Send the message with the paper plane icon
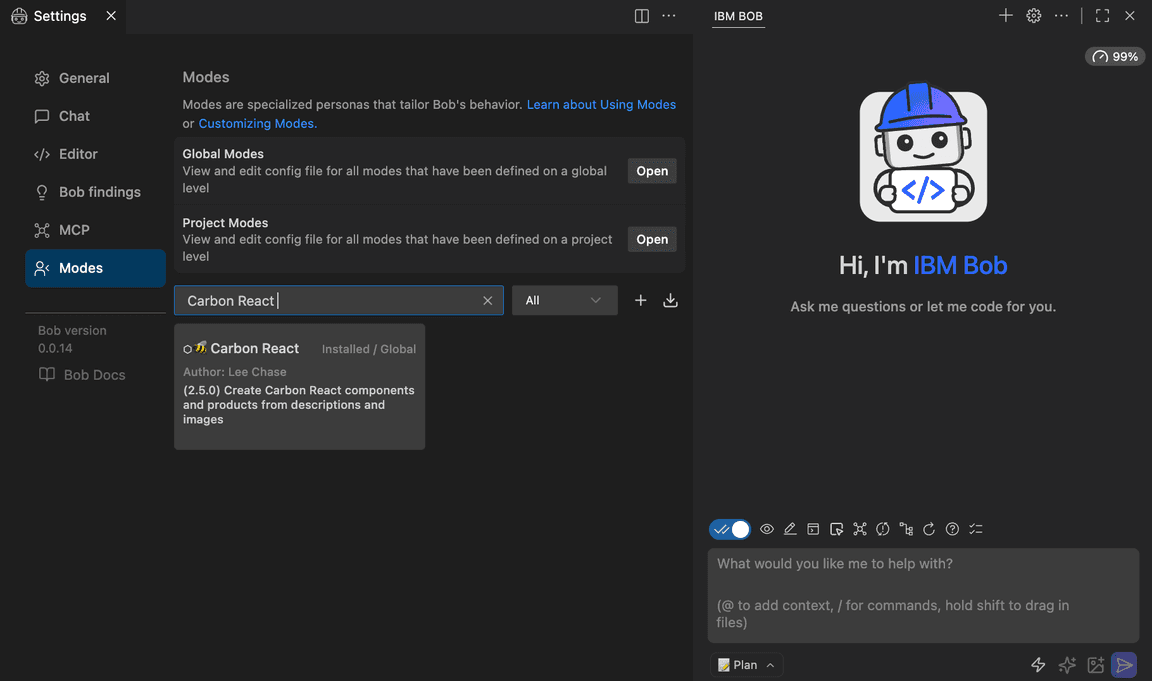Screen dimensions: 1152x681 tap(1124, 664)
